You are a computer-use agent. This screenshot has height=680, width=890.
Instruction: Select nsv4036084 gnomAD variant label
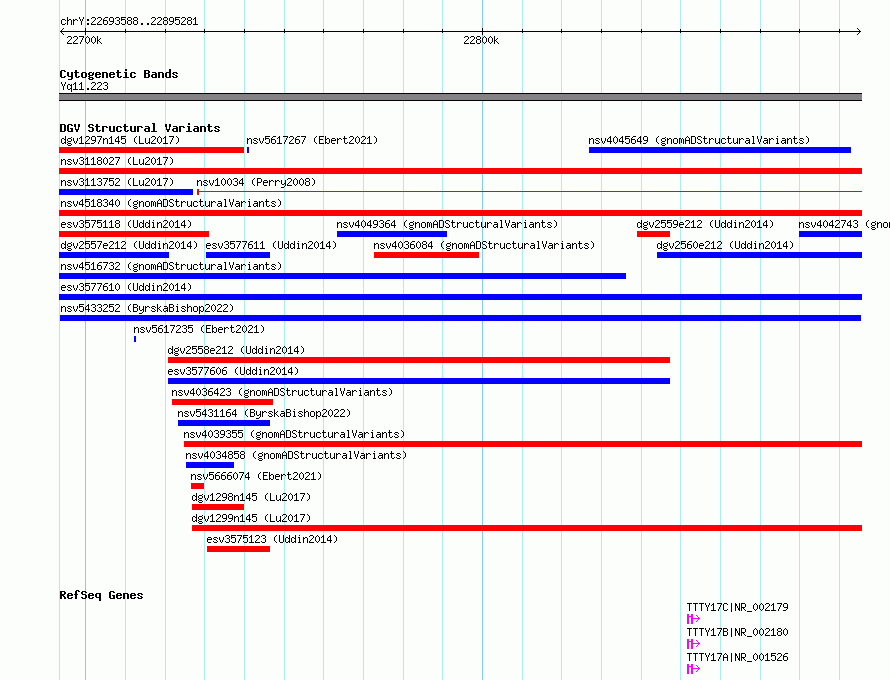point(484,245)
